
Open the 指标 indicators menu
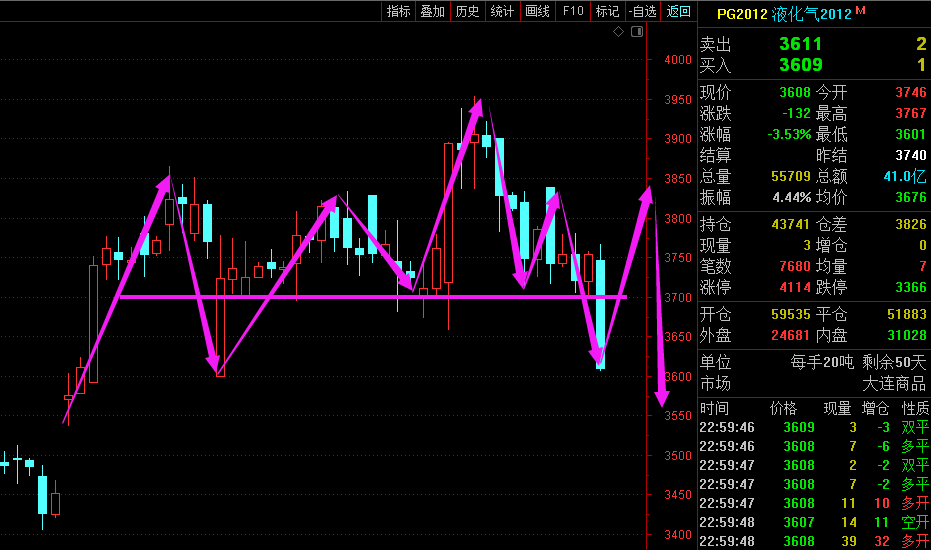(x=398, y=11)
